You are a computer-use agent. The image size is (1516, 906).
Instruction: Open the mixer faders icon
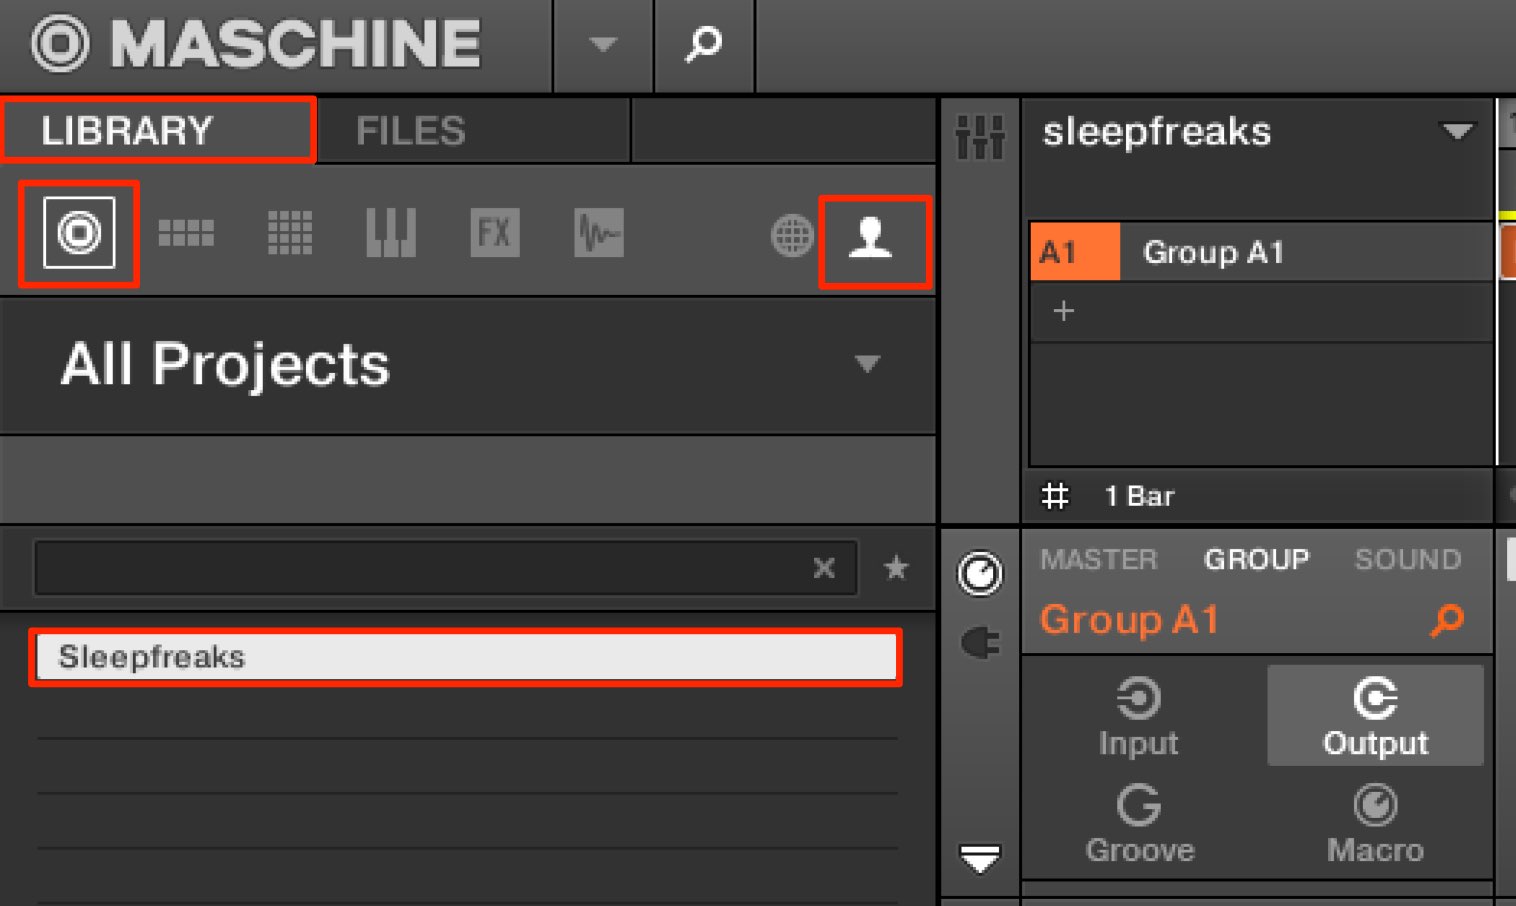(980, 137)
